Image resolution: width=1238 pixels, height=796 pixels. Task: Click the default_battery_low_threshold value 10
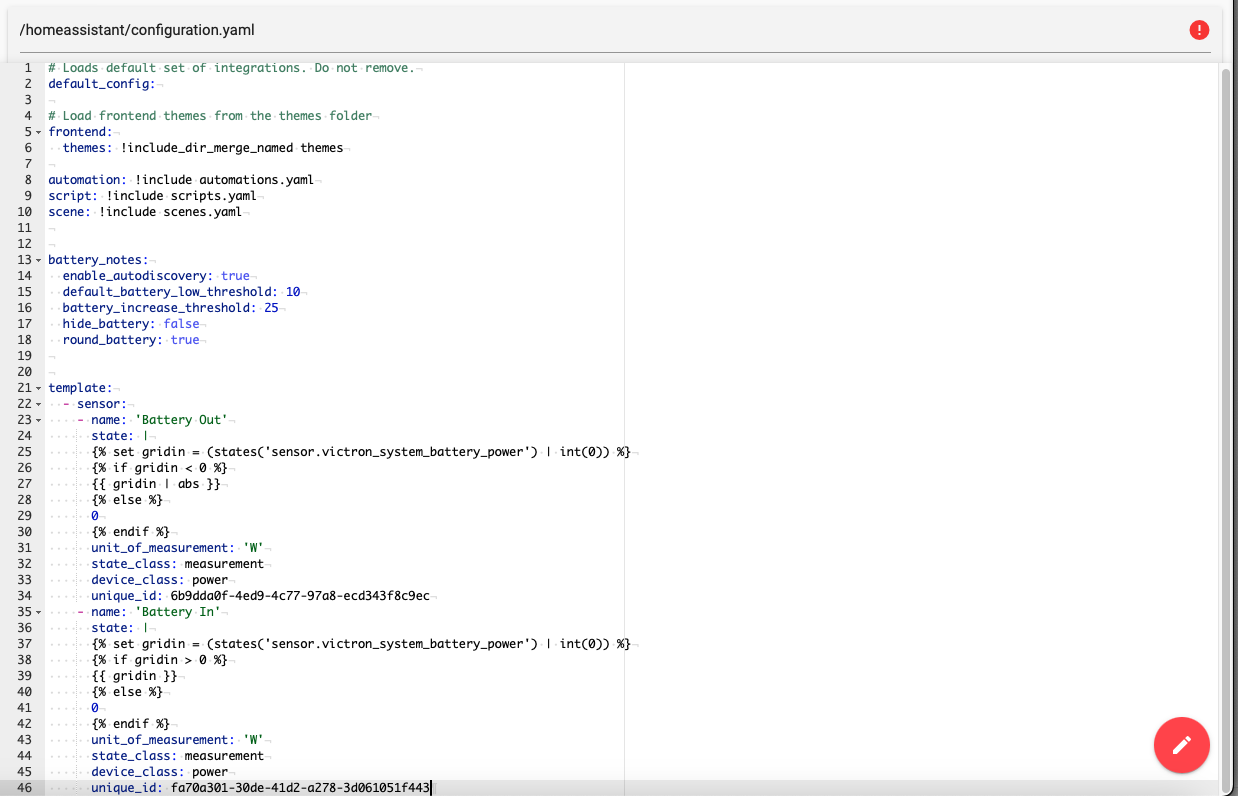(293, 292)
